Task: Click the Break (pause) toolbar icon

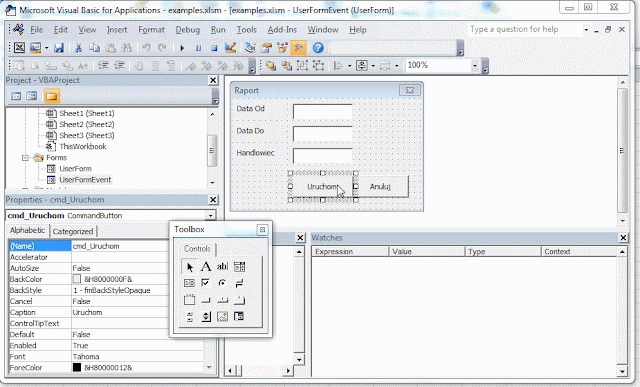Action: pos(198,48)
